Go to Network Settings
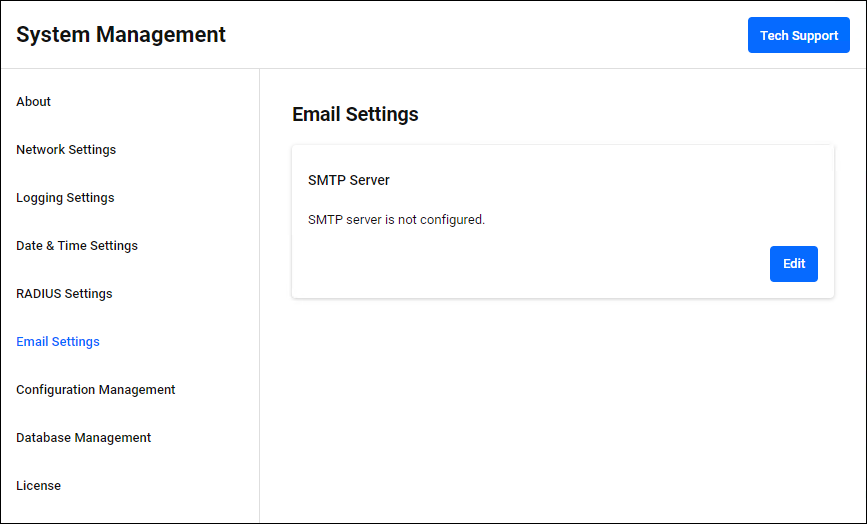 [66, 150]
